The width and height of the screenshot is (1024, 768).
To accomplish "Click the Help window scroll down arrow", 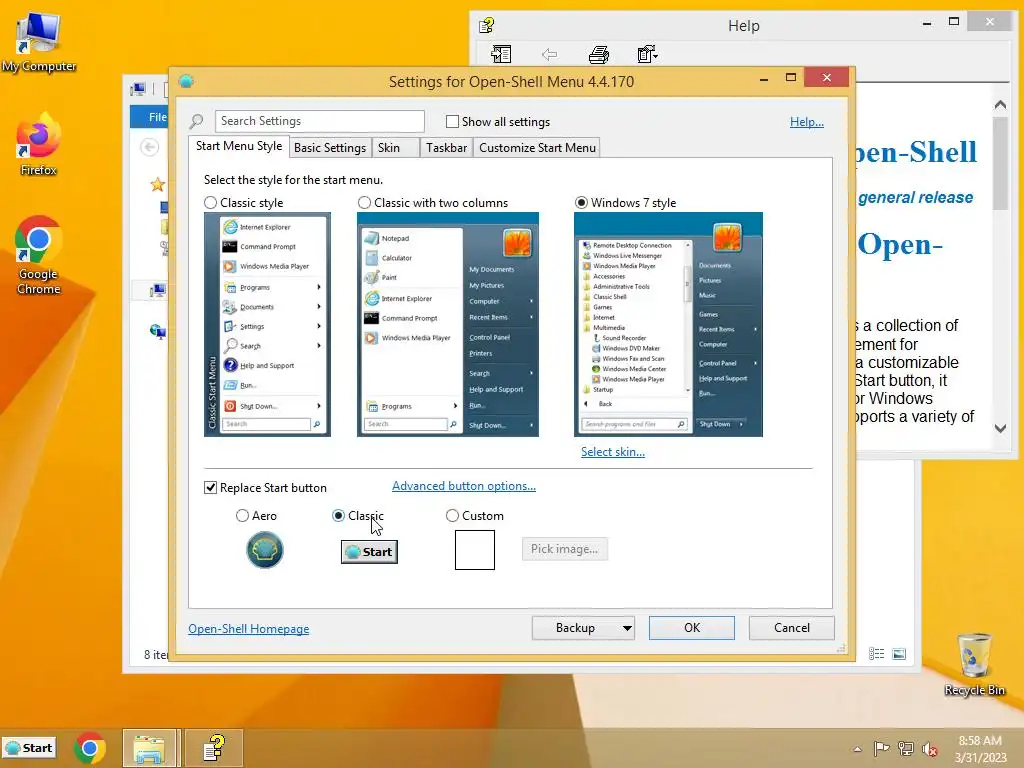I will (1000, 429).
